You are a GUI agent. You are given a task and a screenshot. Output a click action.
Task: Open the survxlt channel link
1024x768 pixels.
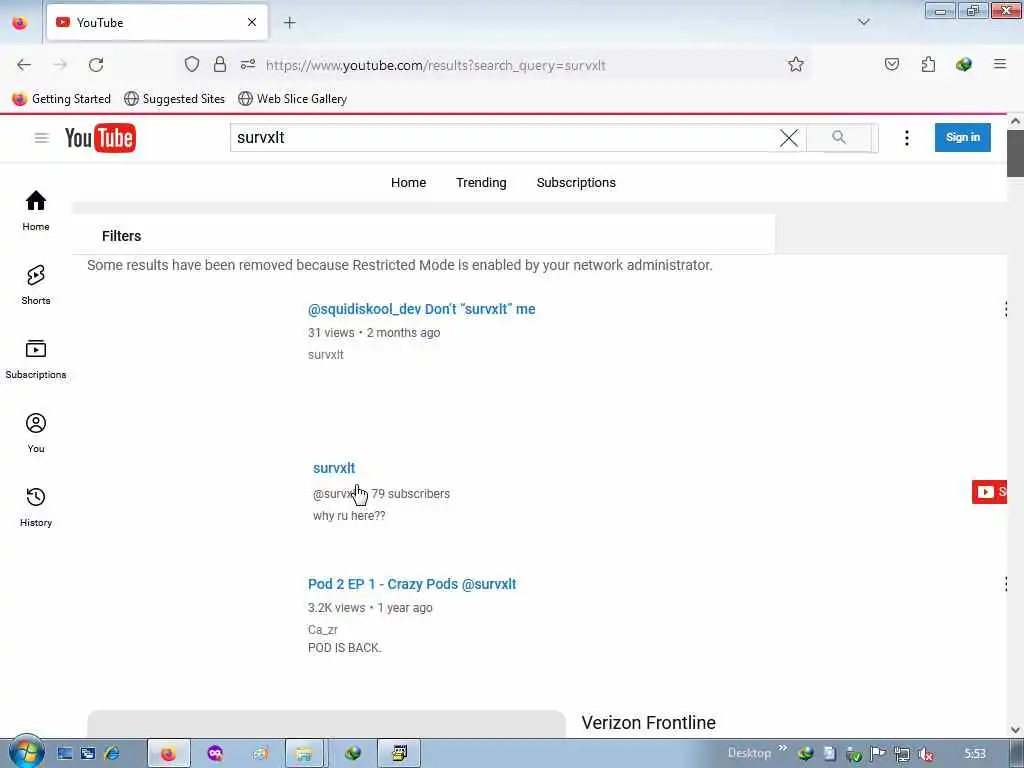point(334,468)
